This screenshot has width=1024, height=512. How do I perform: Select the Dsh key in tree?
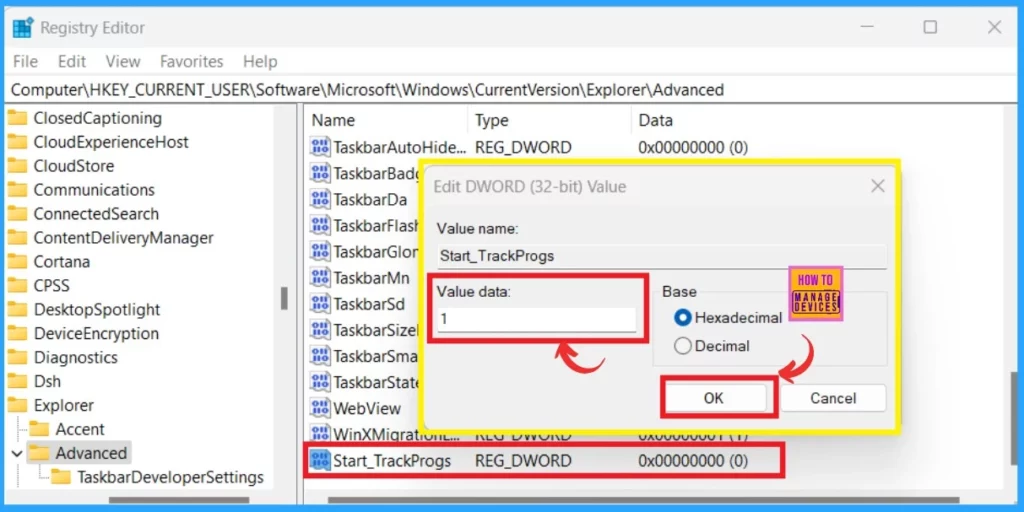click(x=47, y=381)
